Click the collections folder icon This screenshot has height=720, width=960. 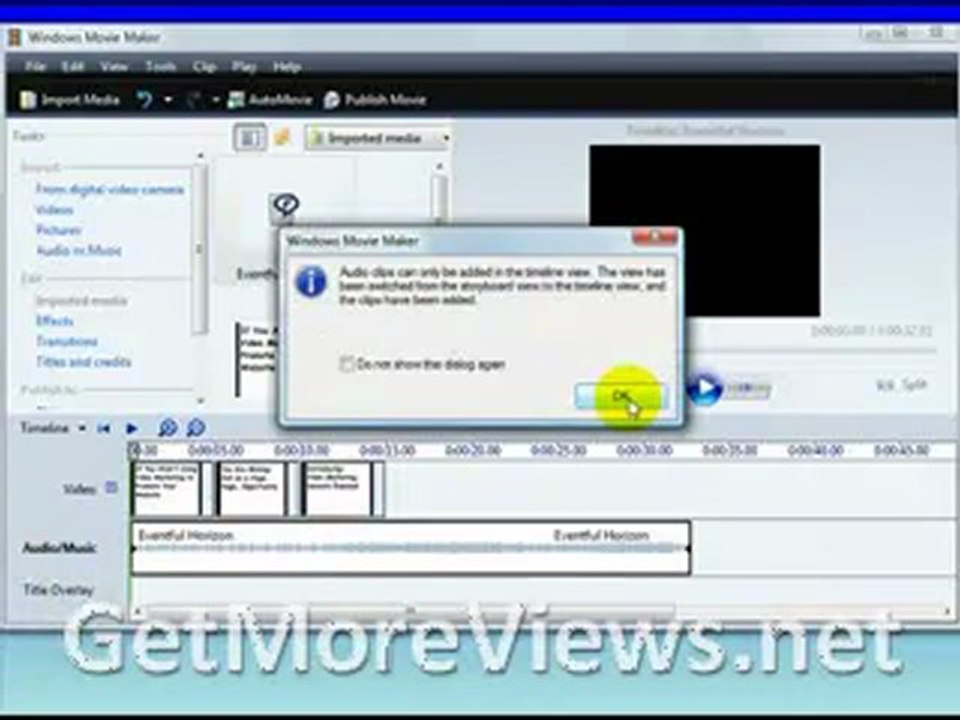[282, 138]
